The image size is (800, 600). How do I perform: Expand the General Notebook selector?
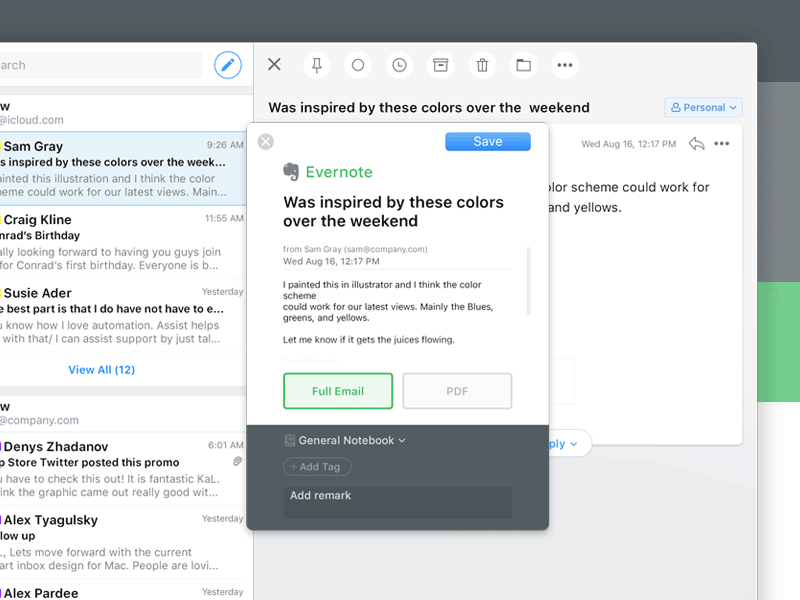tap(344, 440)
